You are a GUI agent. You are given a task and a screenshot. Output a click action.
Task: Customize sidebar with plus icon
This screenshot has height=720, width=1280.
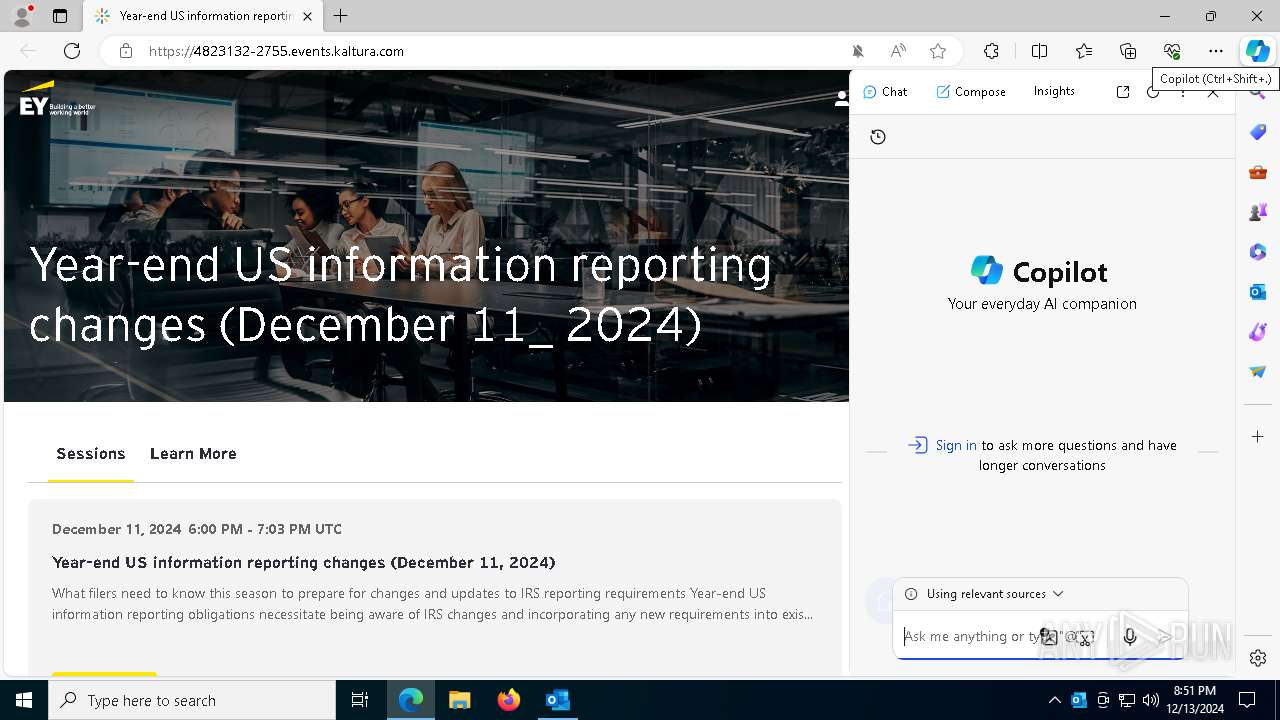pyautogui.click(x=1258, y=437)
